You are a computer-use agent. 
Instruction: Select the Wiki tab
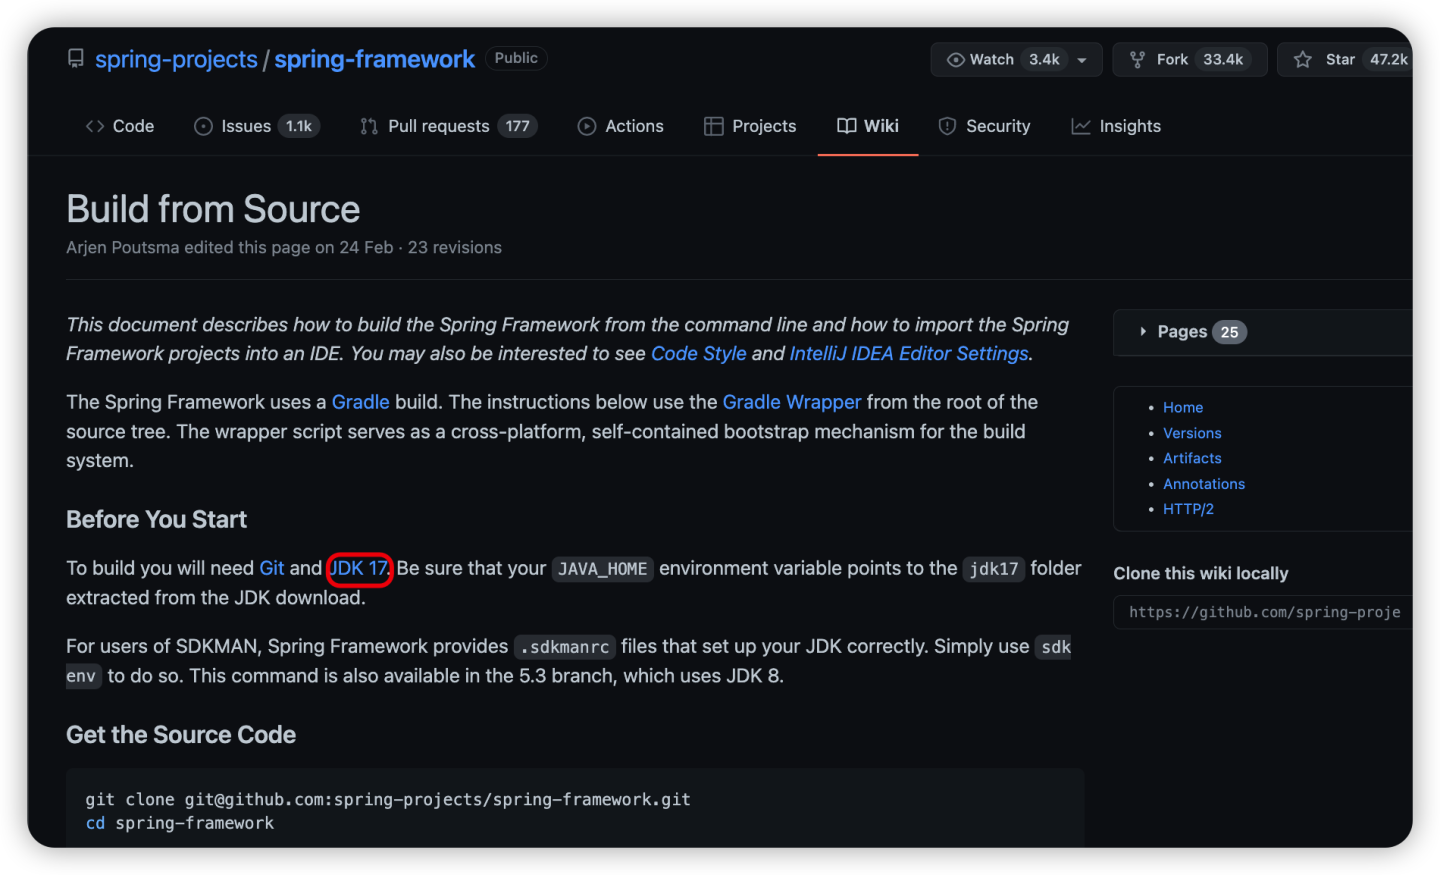(x=868, y=126)
